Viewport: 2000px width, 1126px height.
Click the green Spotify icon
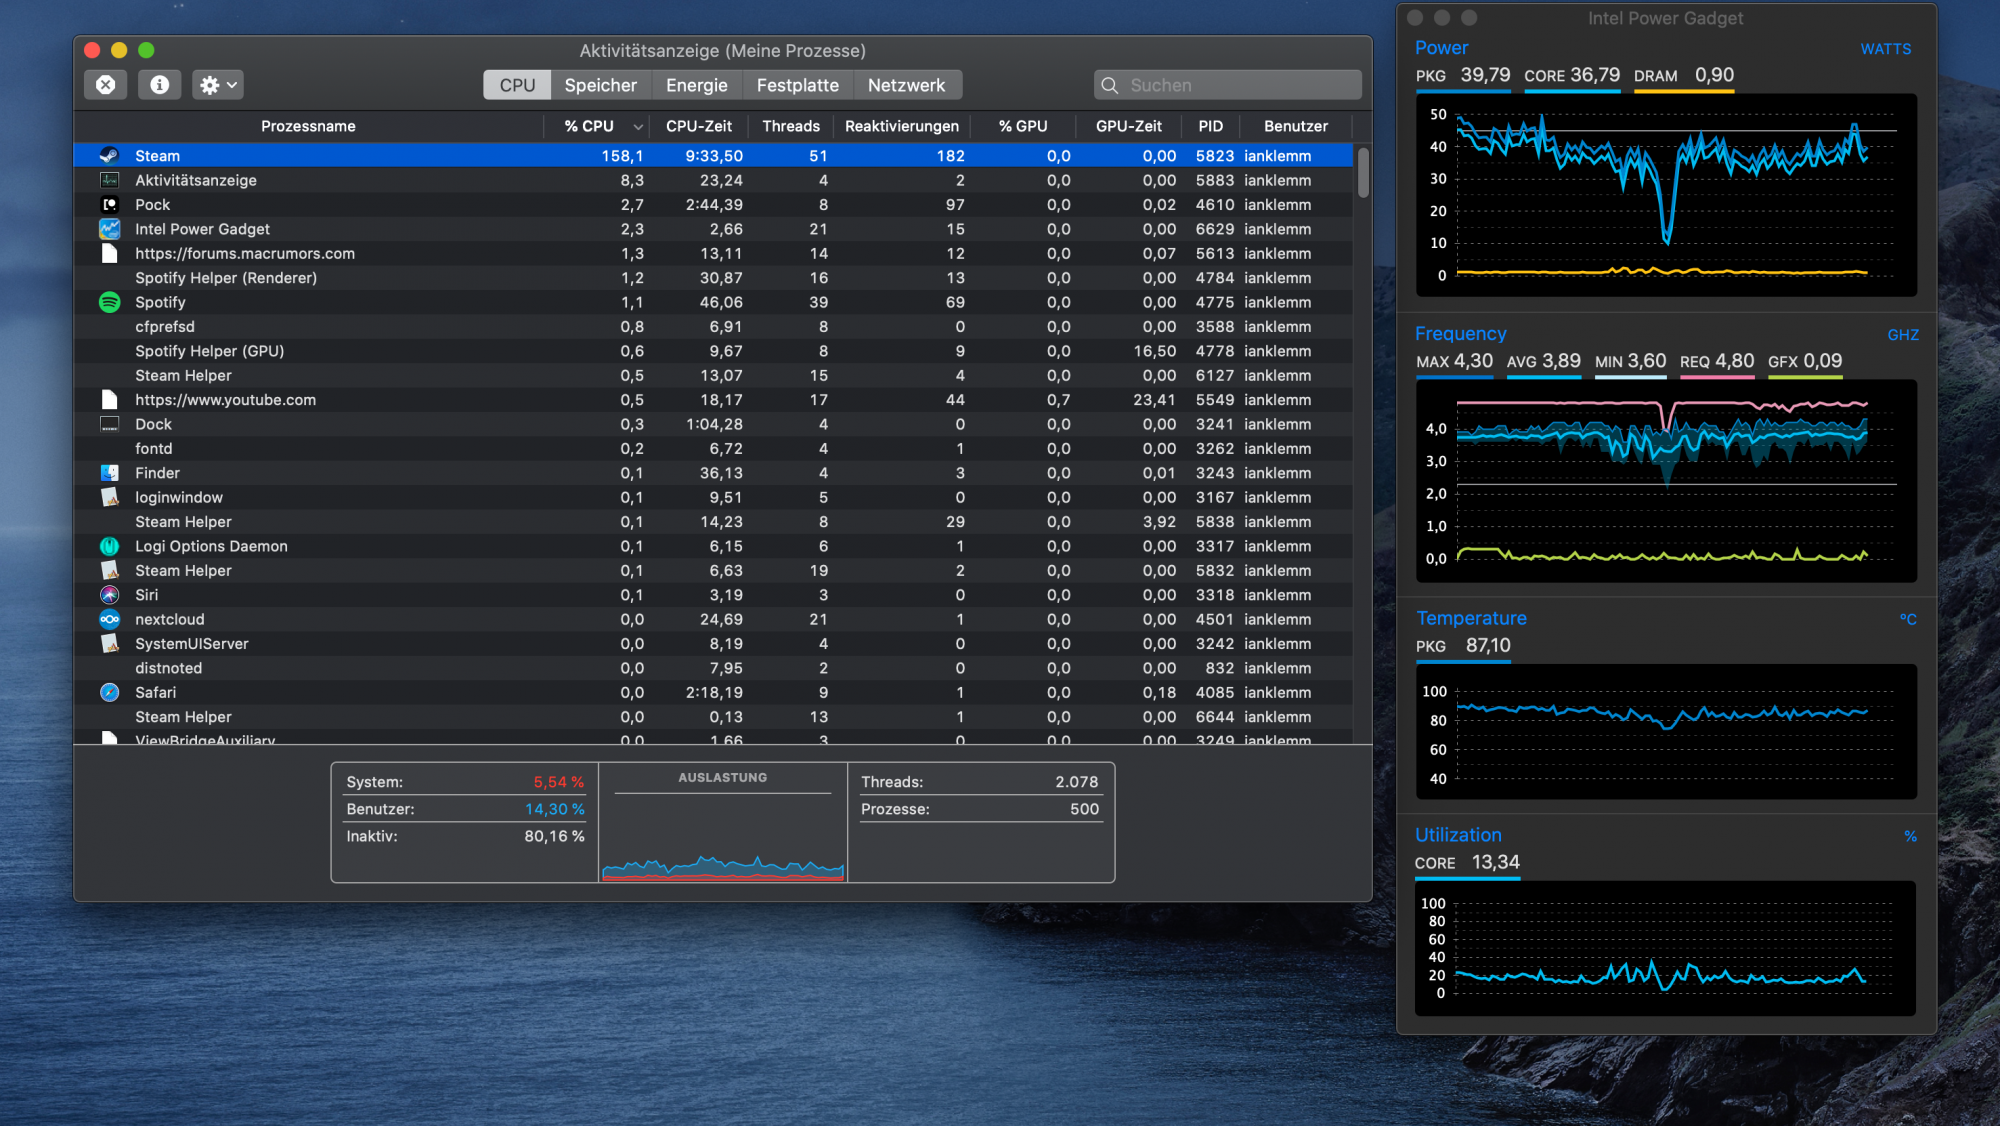(x=110, y=302)
